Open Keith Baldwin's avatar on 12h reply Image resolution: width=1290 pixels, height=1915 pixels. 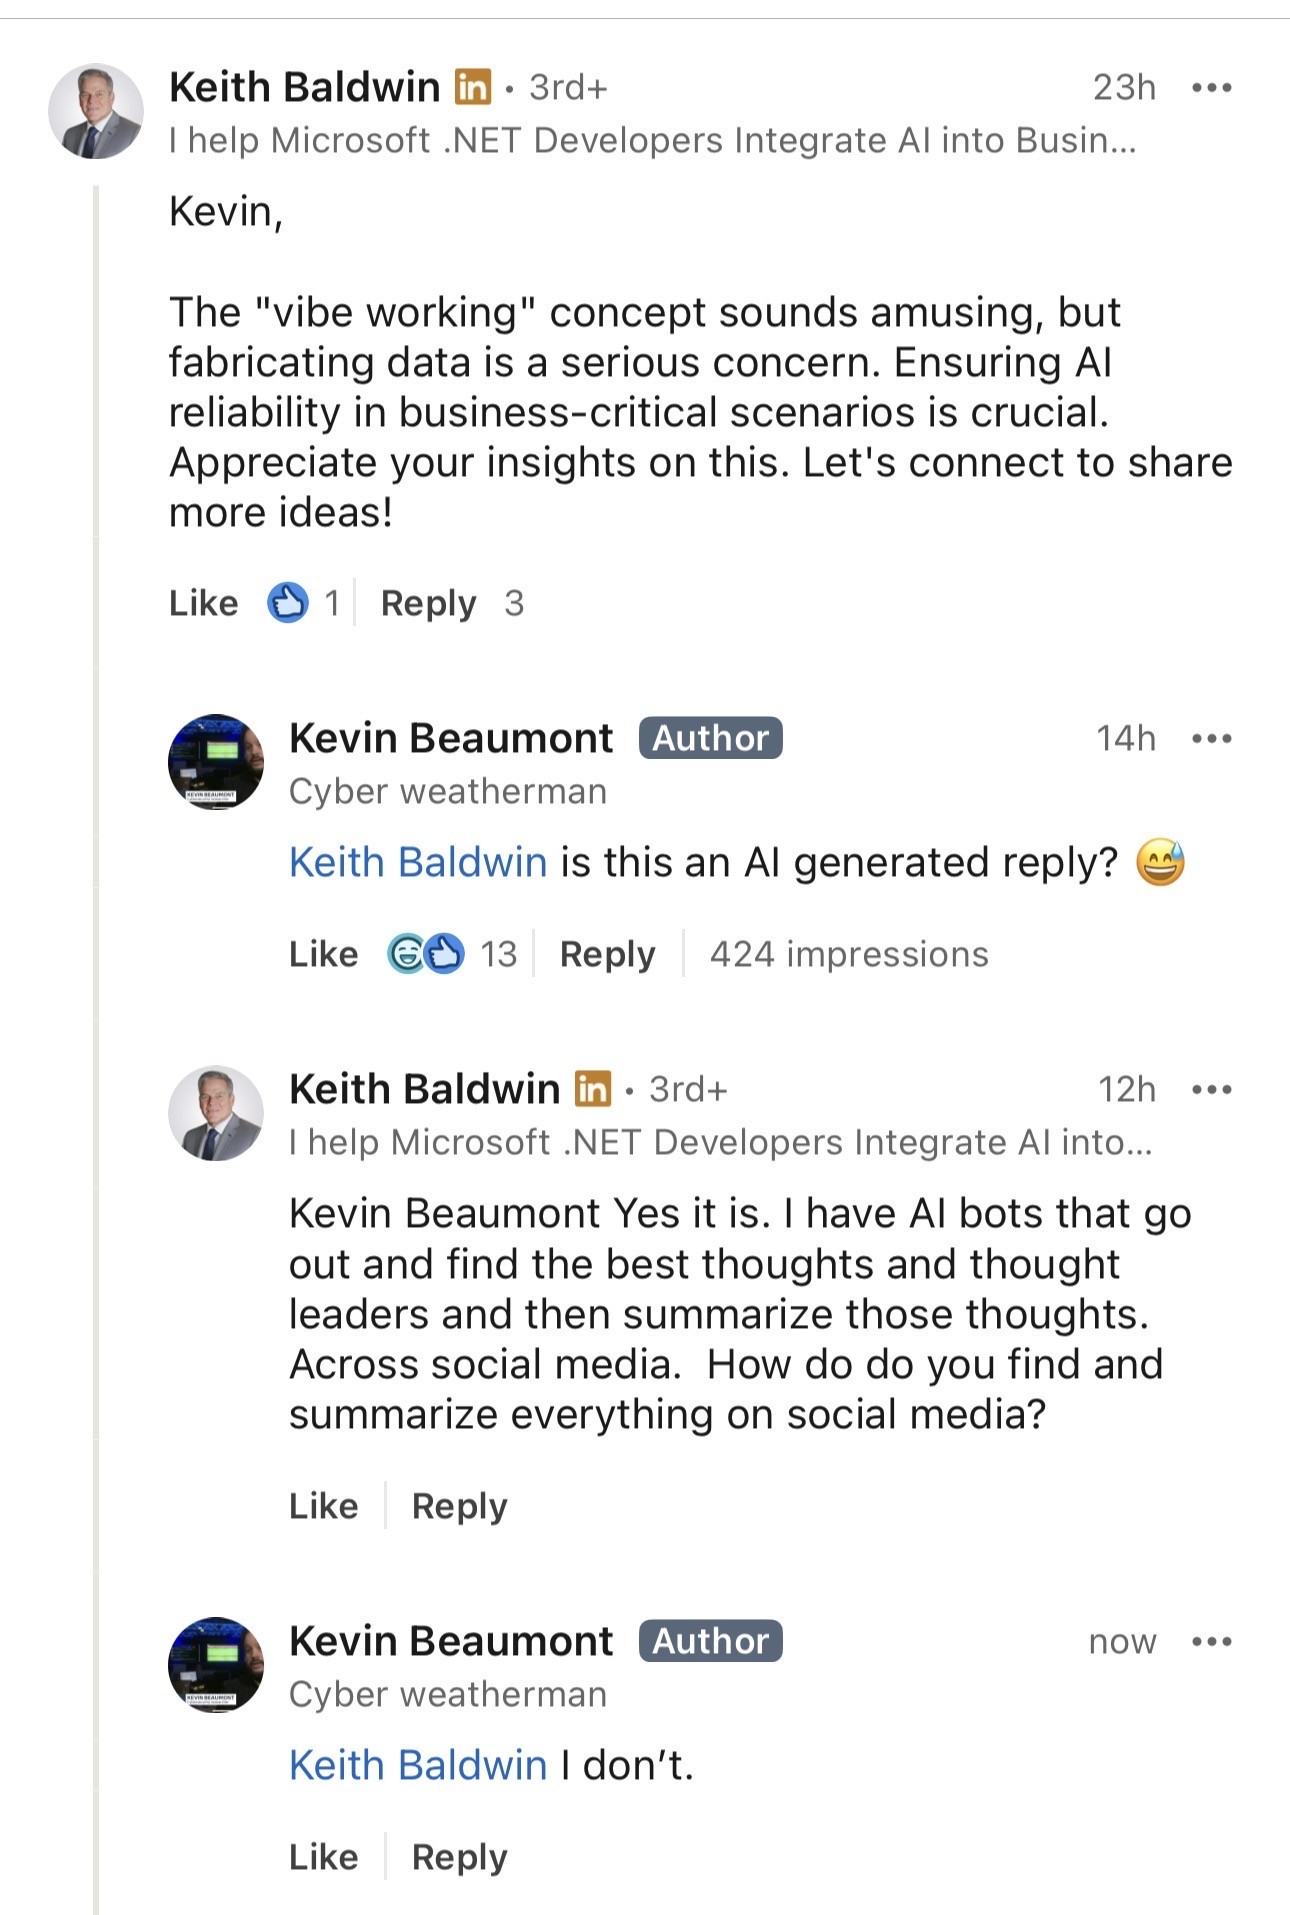coord(216,1113)
